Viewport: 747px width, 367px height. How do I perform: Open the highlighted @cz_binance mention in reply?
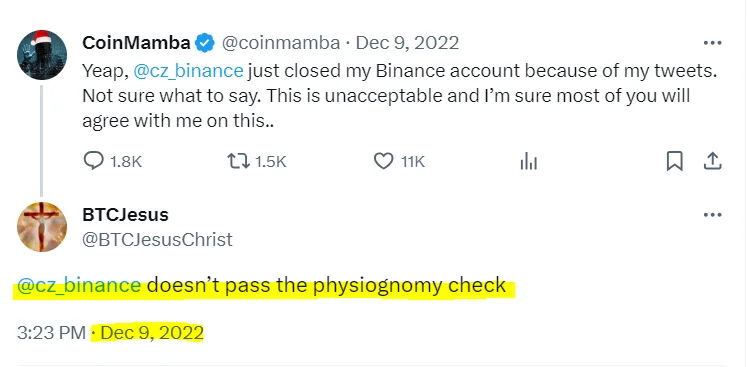pos(79,285)
